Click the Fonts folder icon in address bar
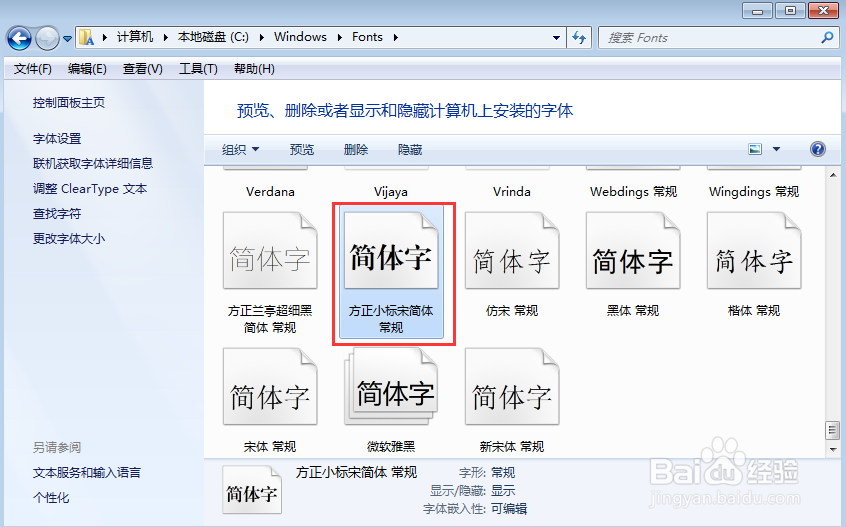This screenshot has height=527, width=846. pyautogui.click(x=86, y=37)
